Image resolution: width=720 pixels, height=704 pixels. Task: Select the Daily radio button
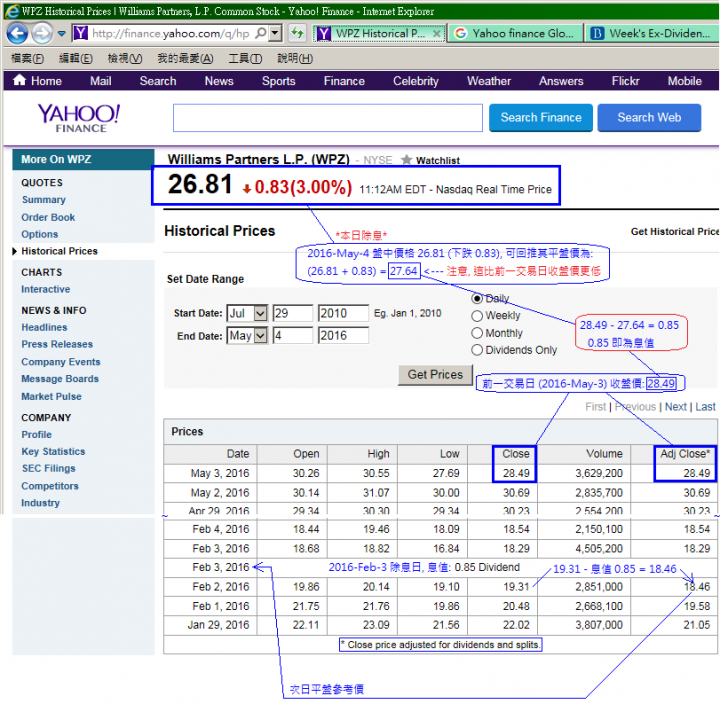click(477, 299)
